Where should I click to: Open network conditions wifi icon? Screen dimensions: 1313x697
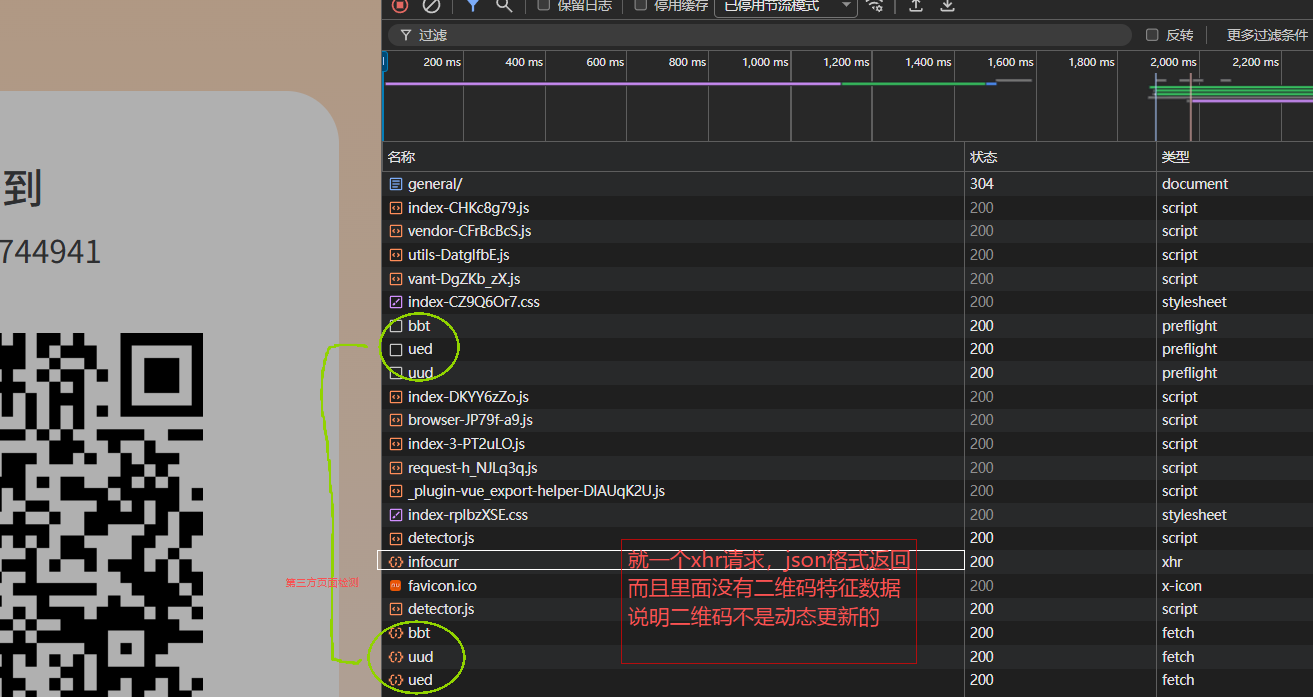pos(876,5)
